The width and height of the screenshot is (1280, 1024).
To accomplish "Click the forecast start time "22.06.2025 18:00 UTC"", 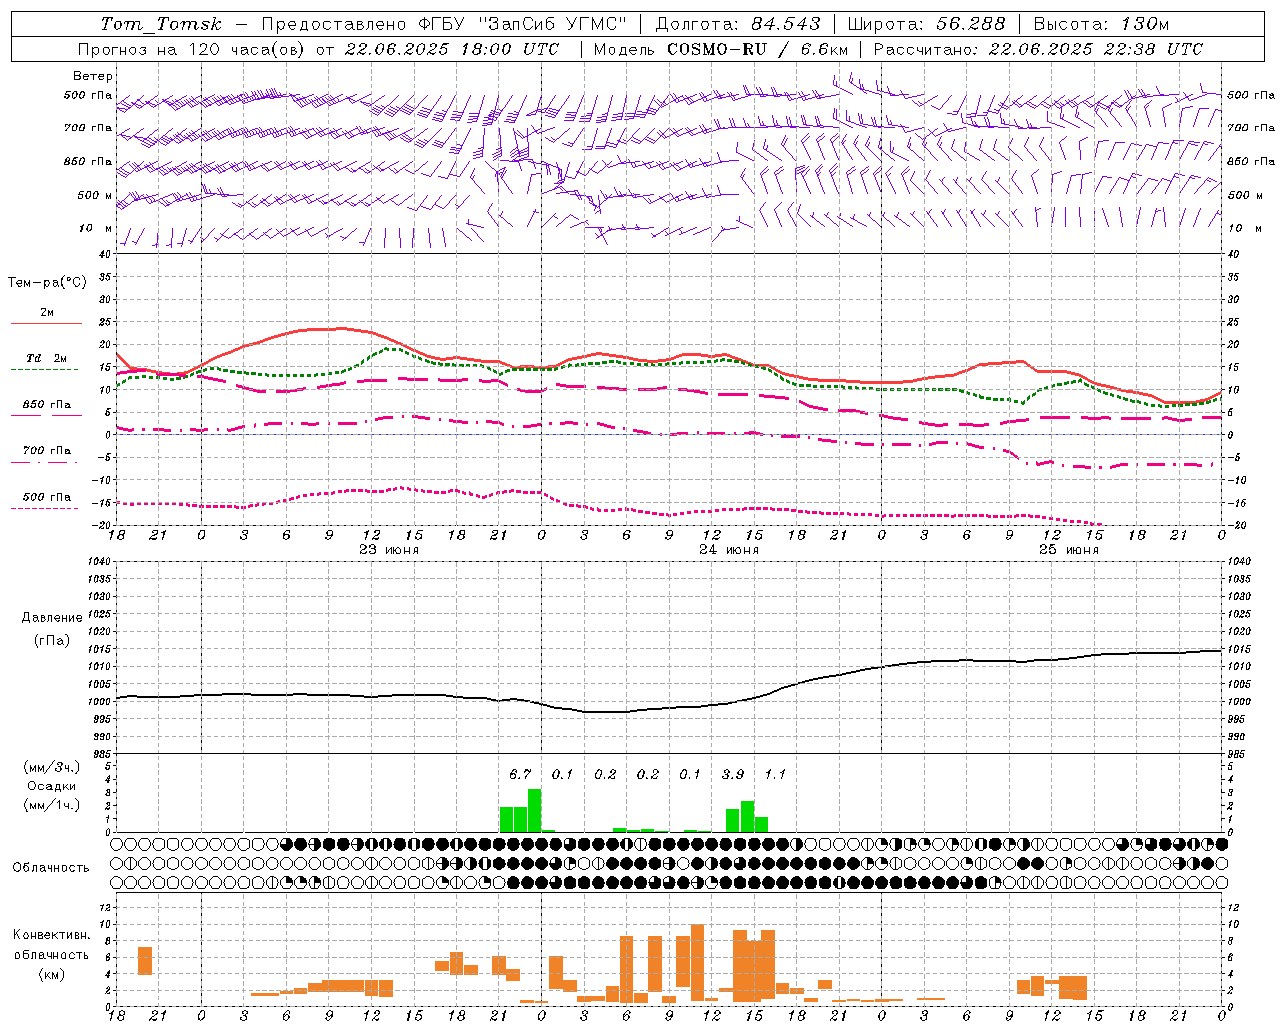I will [x=452, y=49].
